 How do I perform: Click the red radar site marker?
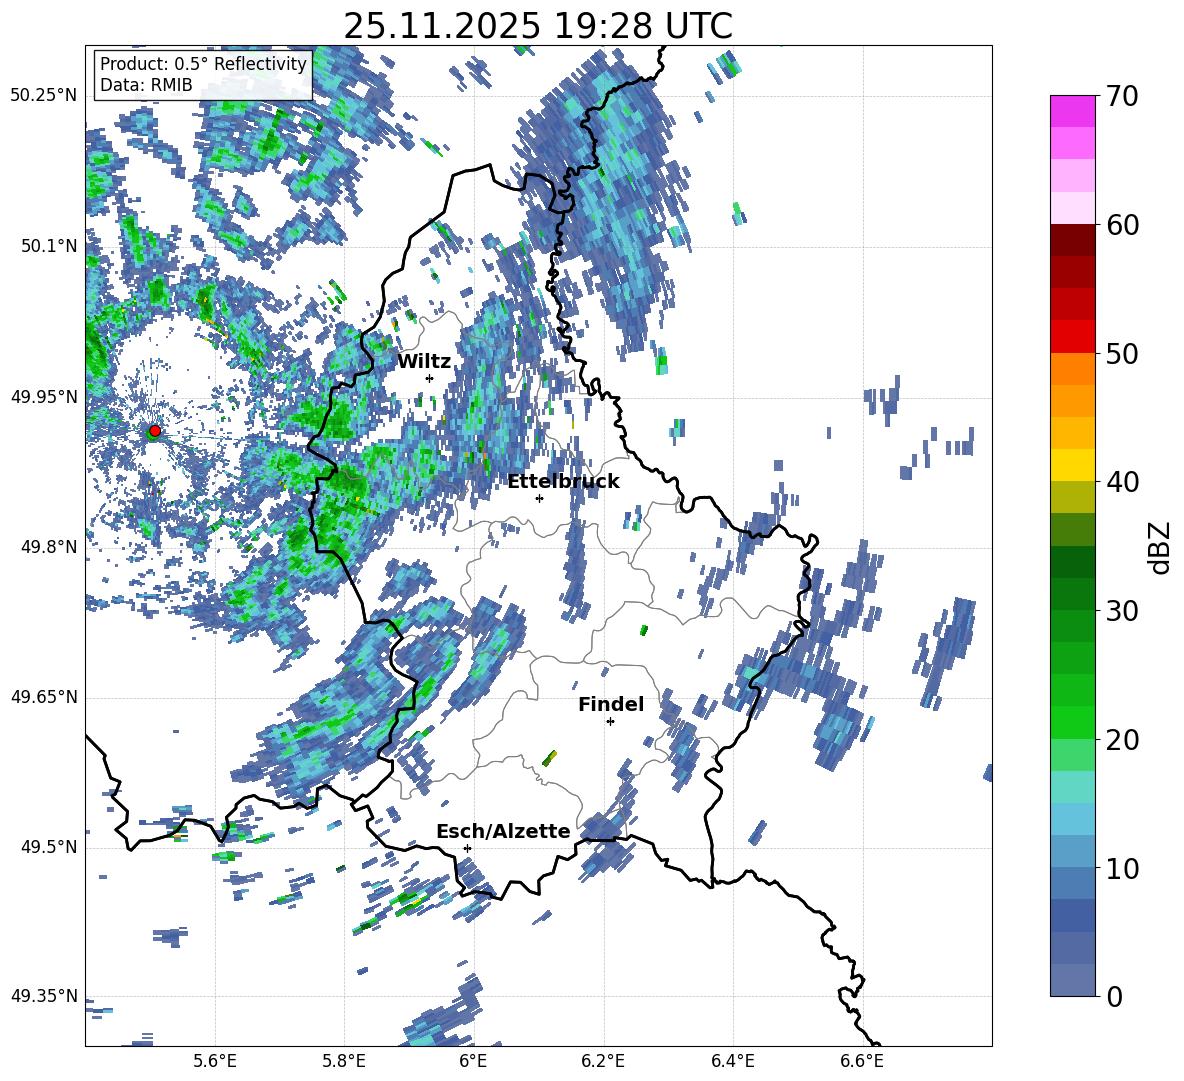(155, 431)
